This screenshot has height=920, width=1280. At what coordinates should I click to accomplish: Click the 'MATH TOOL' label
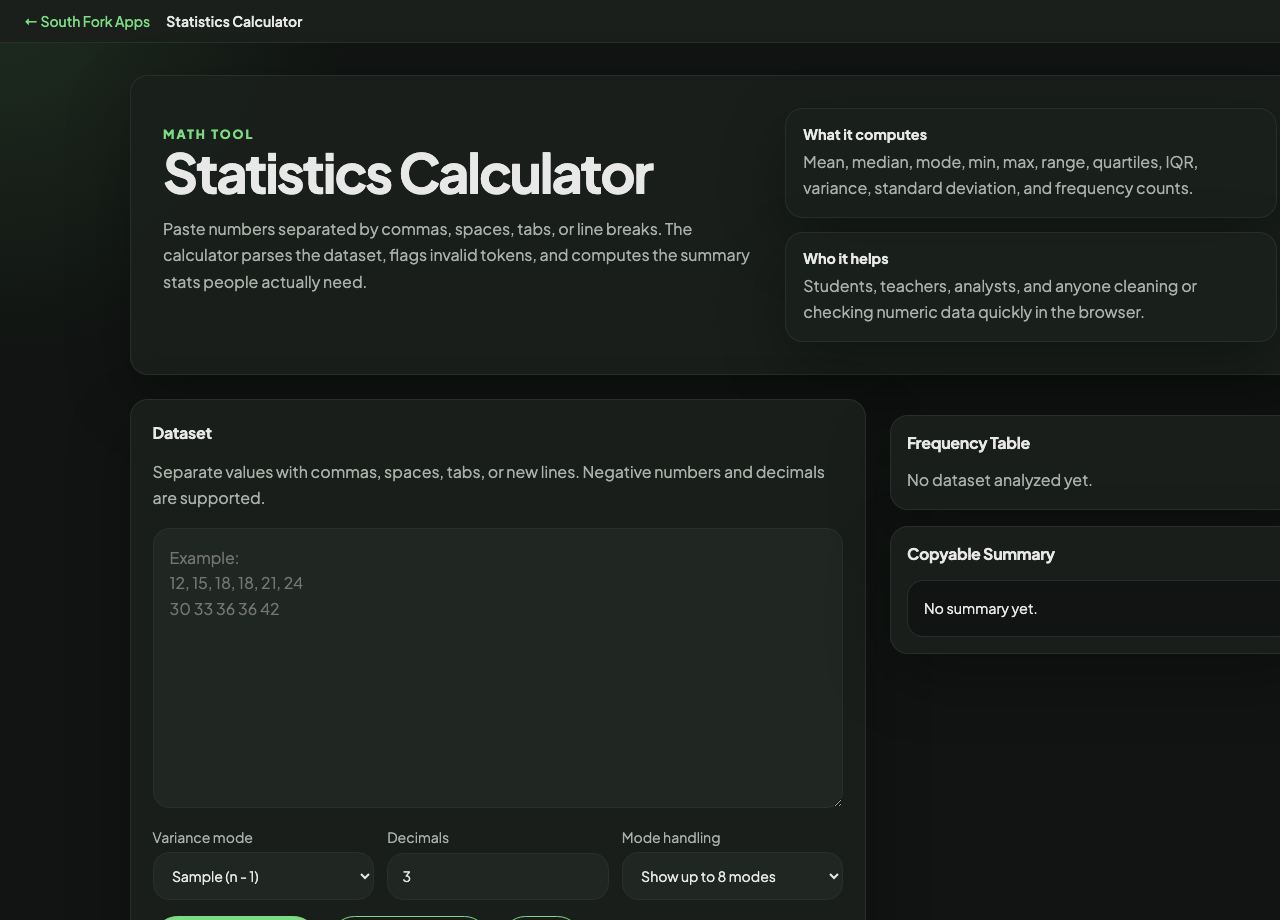point(208,134)
